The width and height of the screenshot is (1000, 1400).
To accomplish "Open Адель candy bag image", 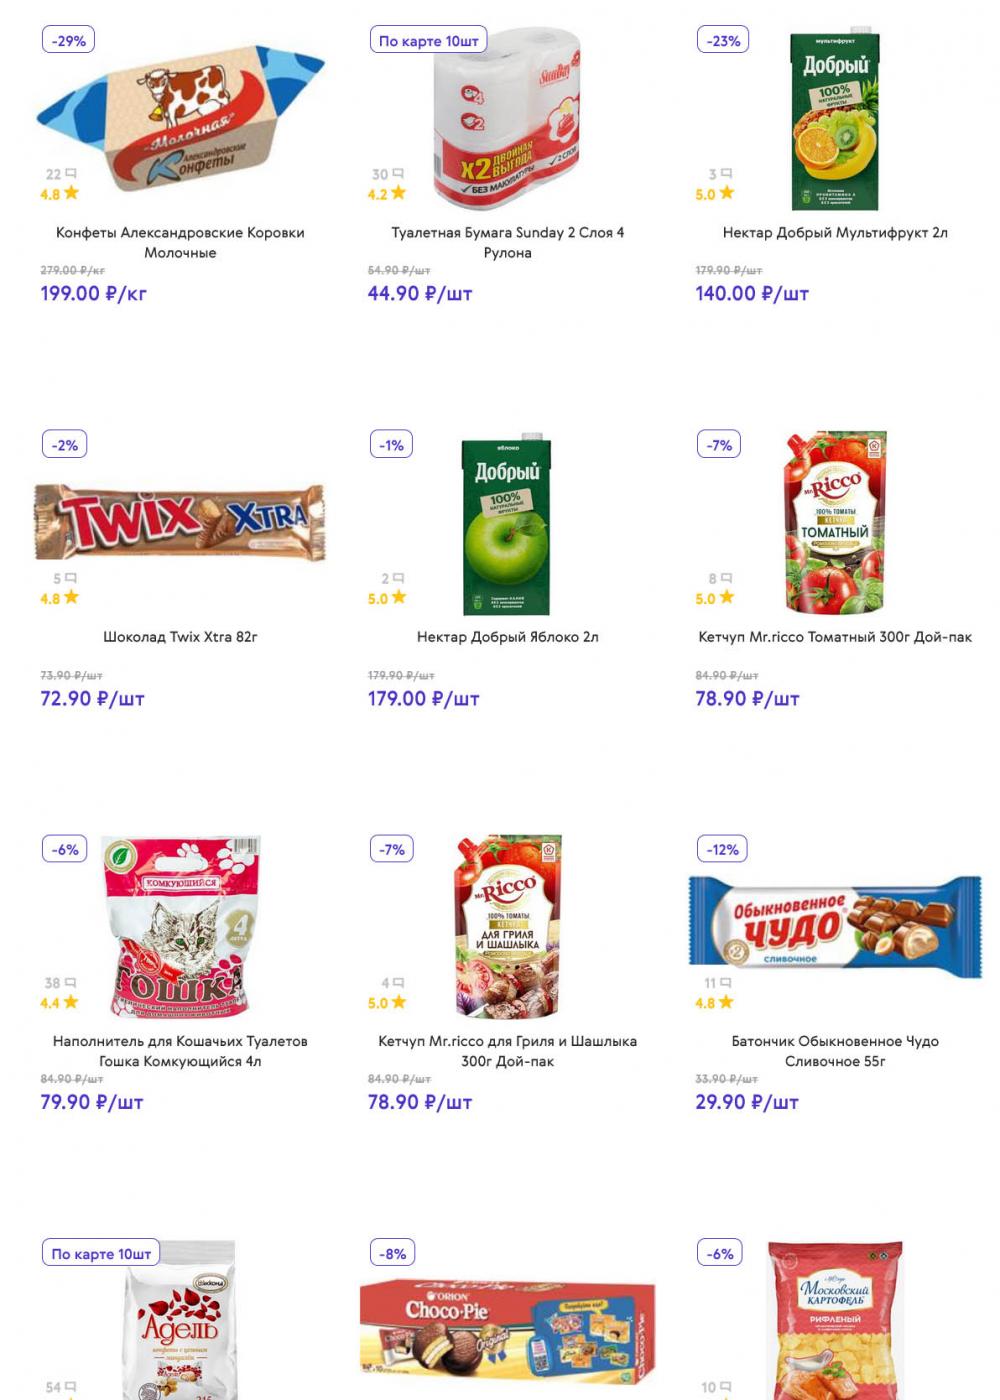I will (180, 1320).
